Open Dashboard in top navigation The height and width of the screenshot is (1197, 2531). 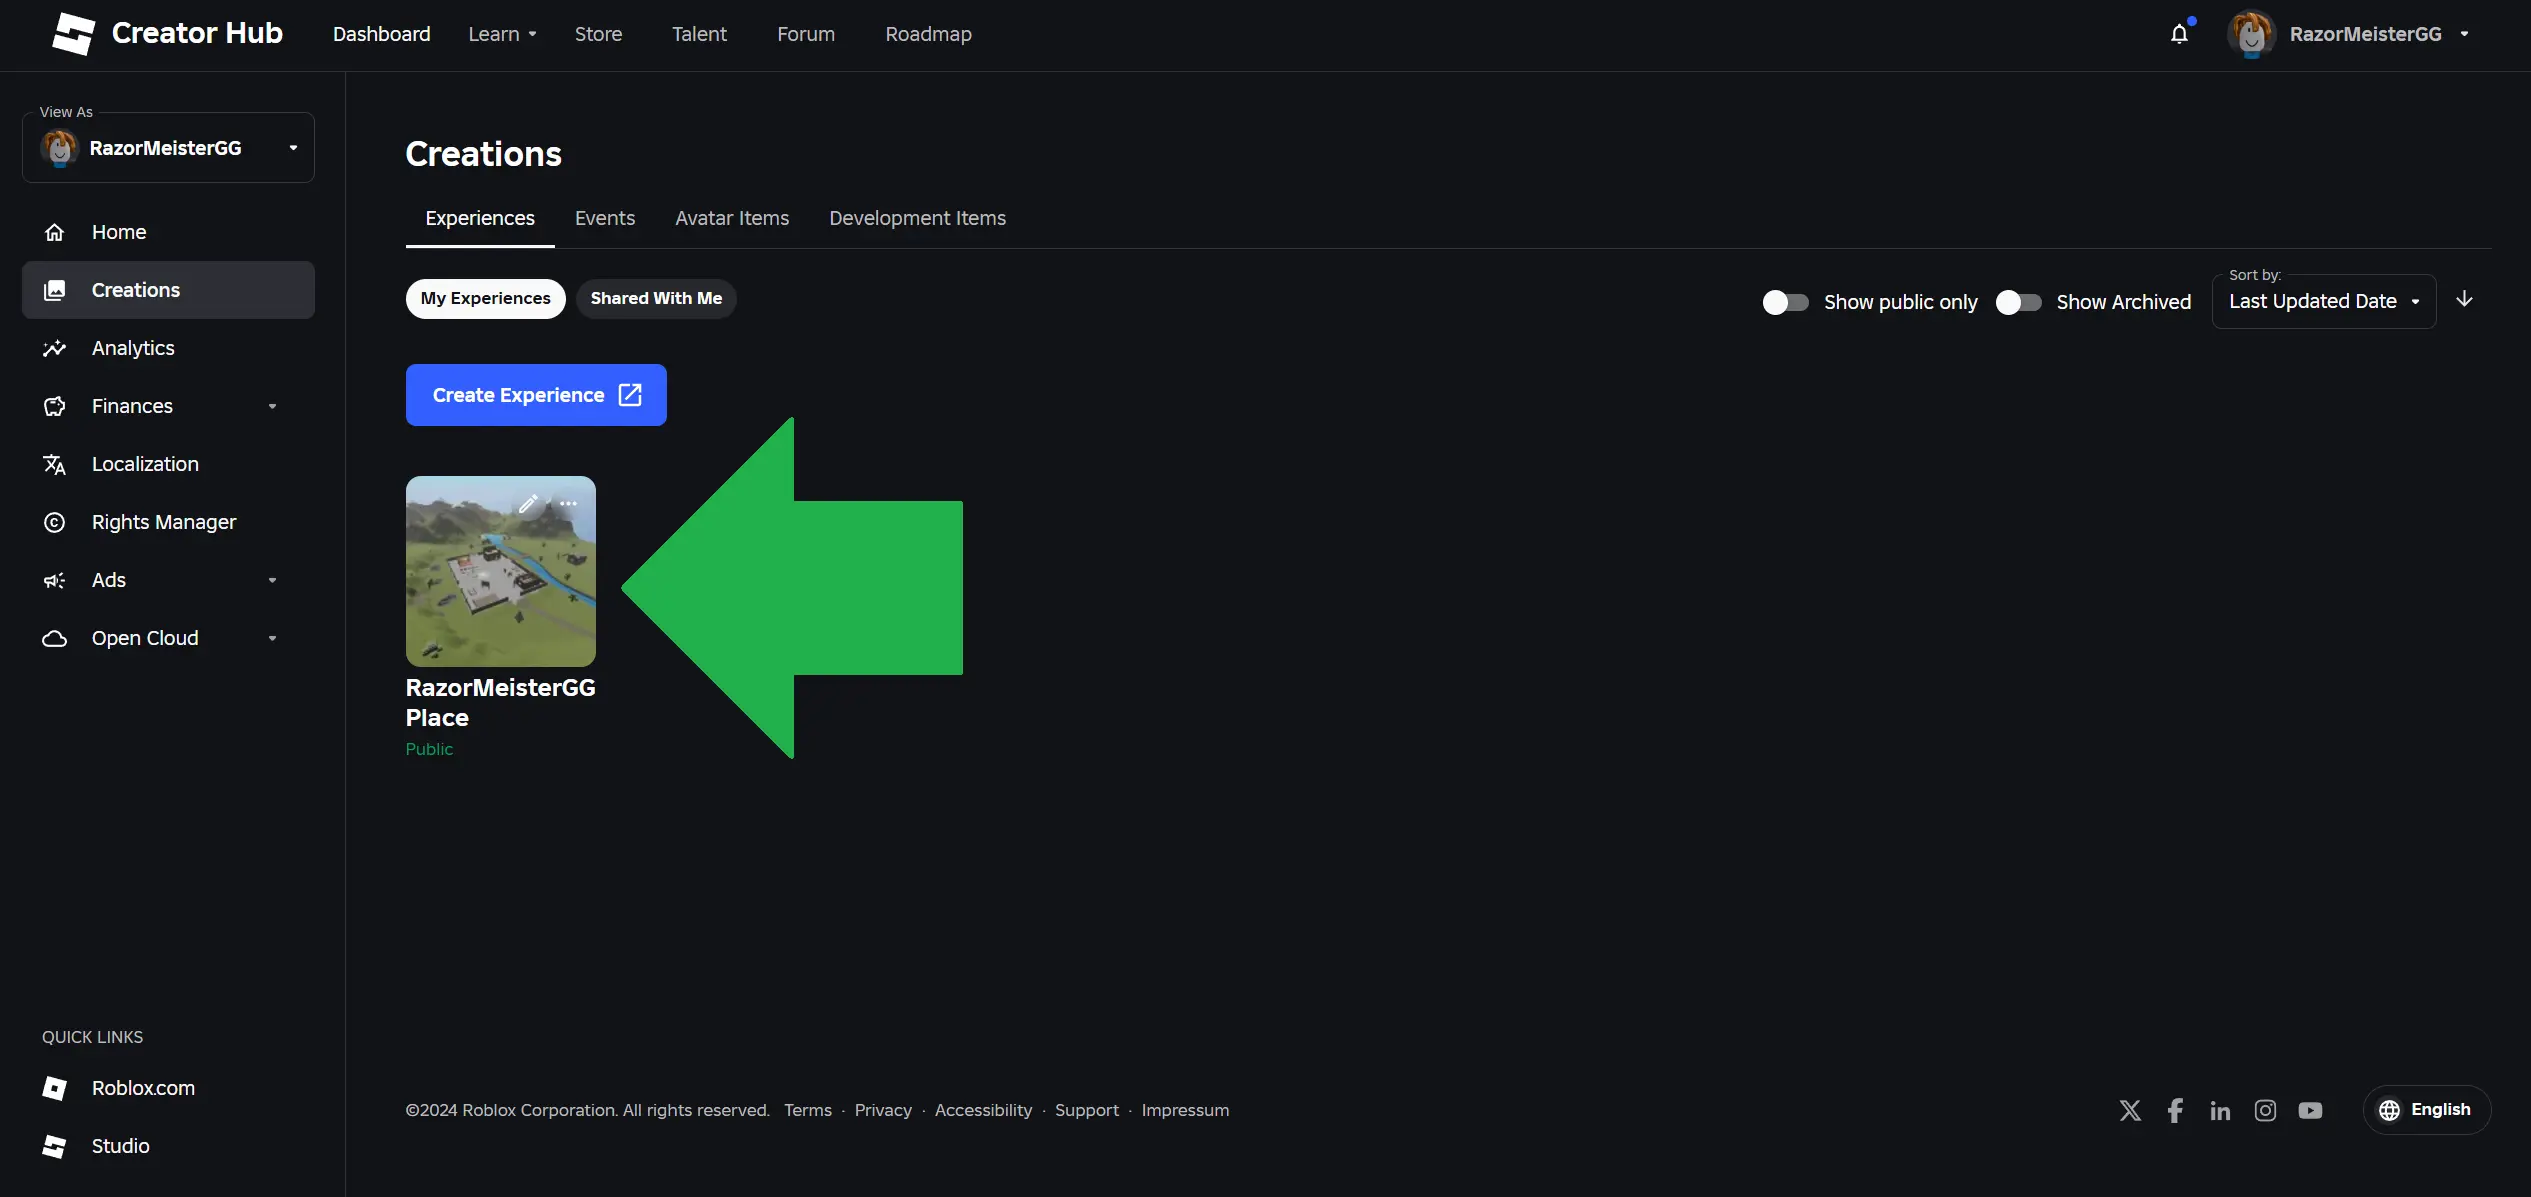pos(382,34)
